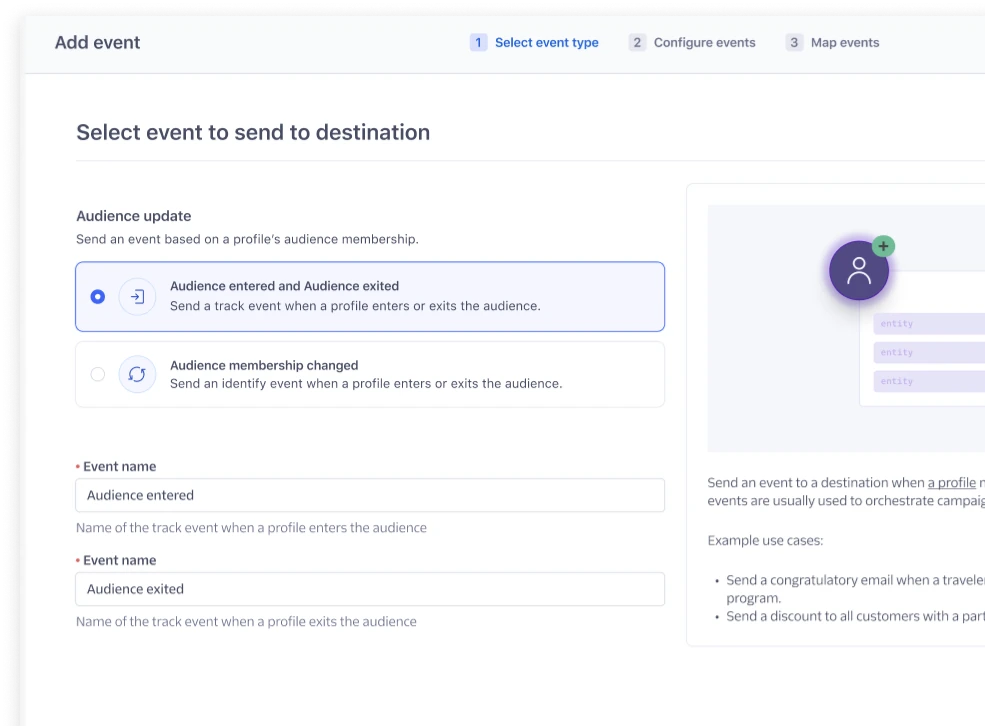Click 'Send an event based on a profile's audience membership' text
This screenshot has height=726, width=985.
tap(248, 239)
